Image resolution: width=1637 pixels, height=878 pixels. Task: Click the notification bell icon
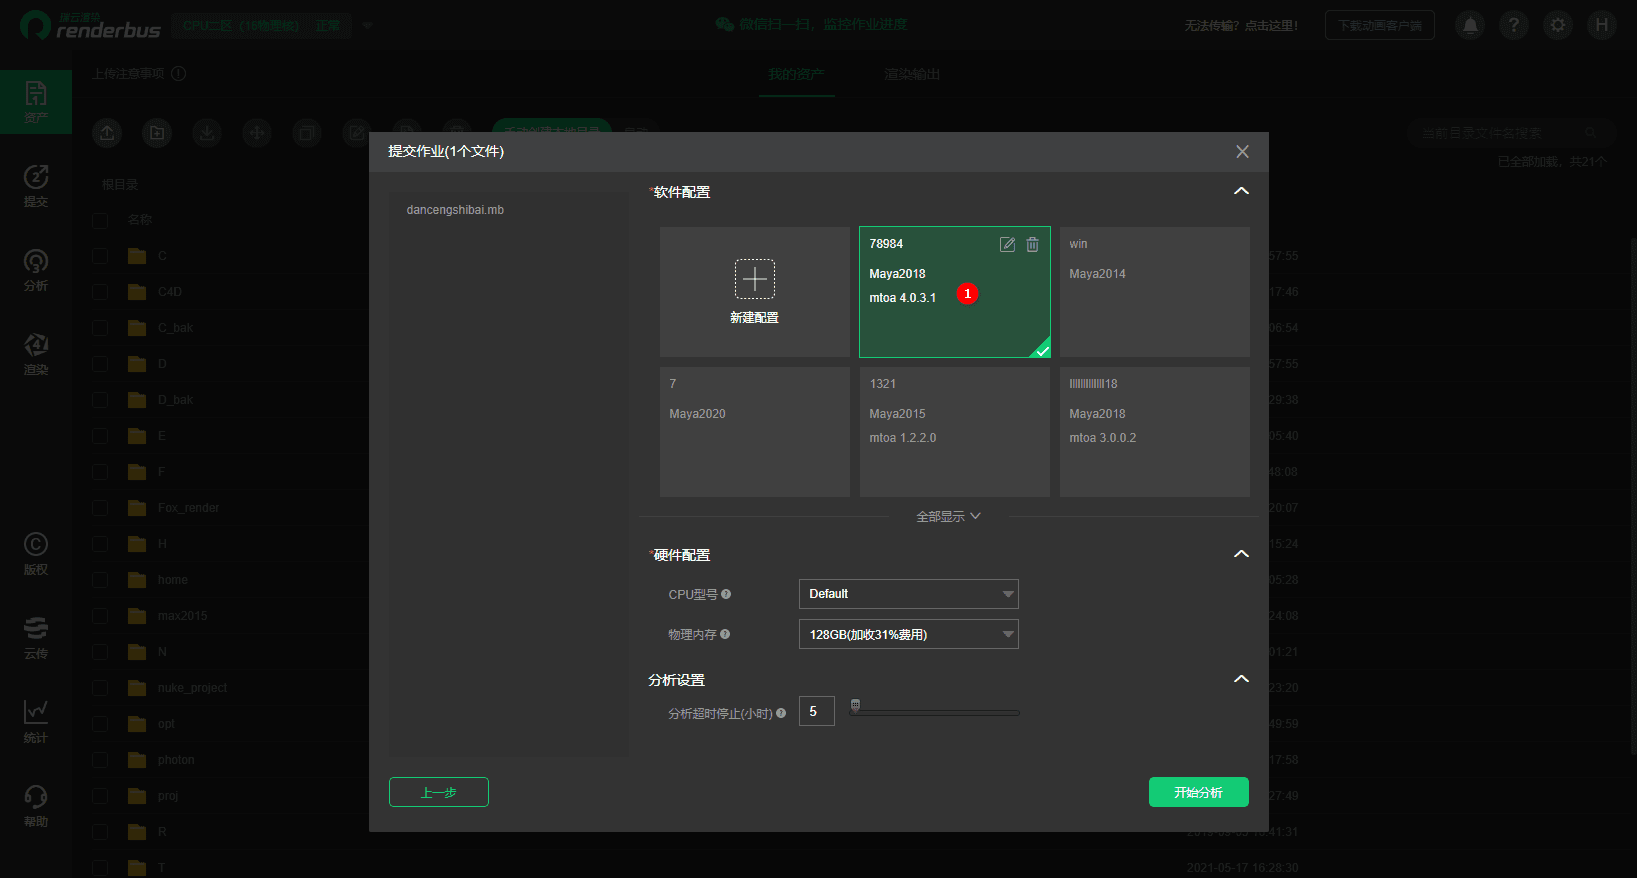point(1470,25)
